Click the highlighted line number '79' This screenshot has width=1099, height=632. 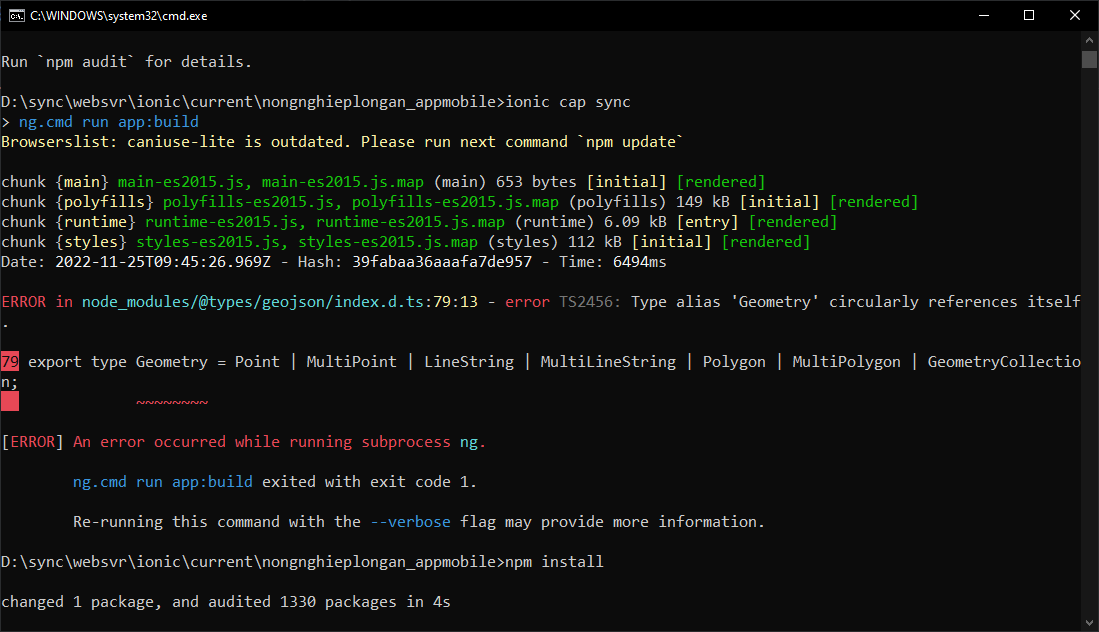click(x=10, y=362)
